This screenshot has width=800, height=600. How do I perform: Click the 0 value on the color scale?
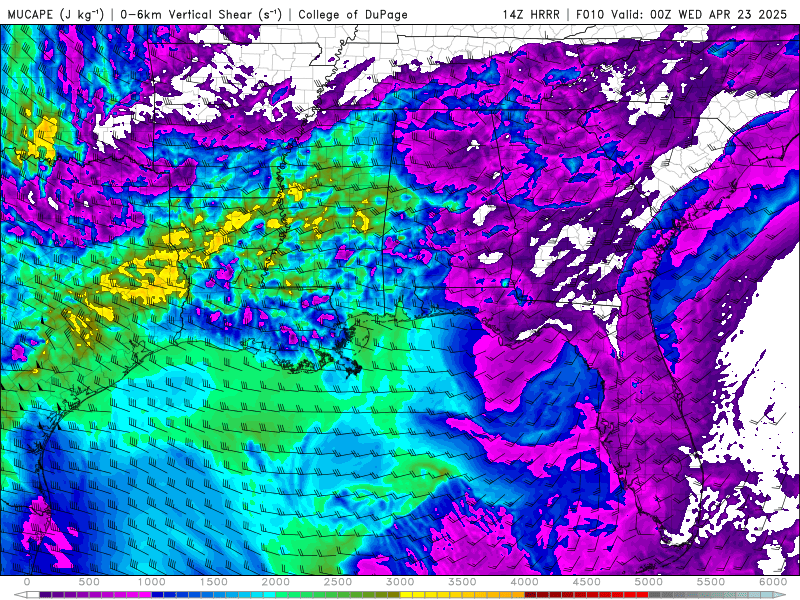pyautogui.click(x=27, y=582)
